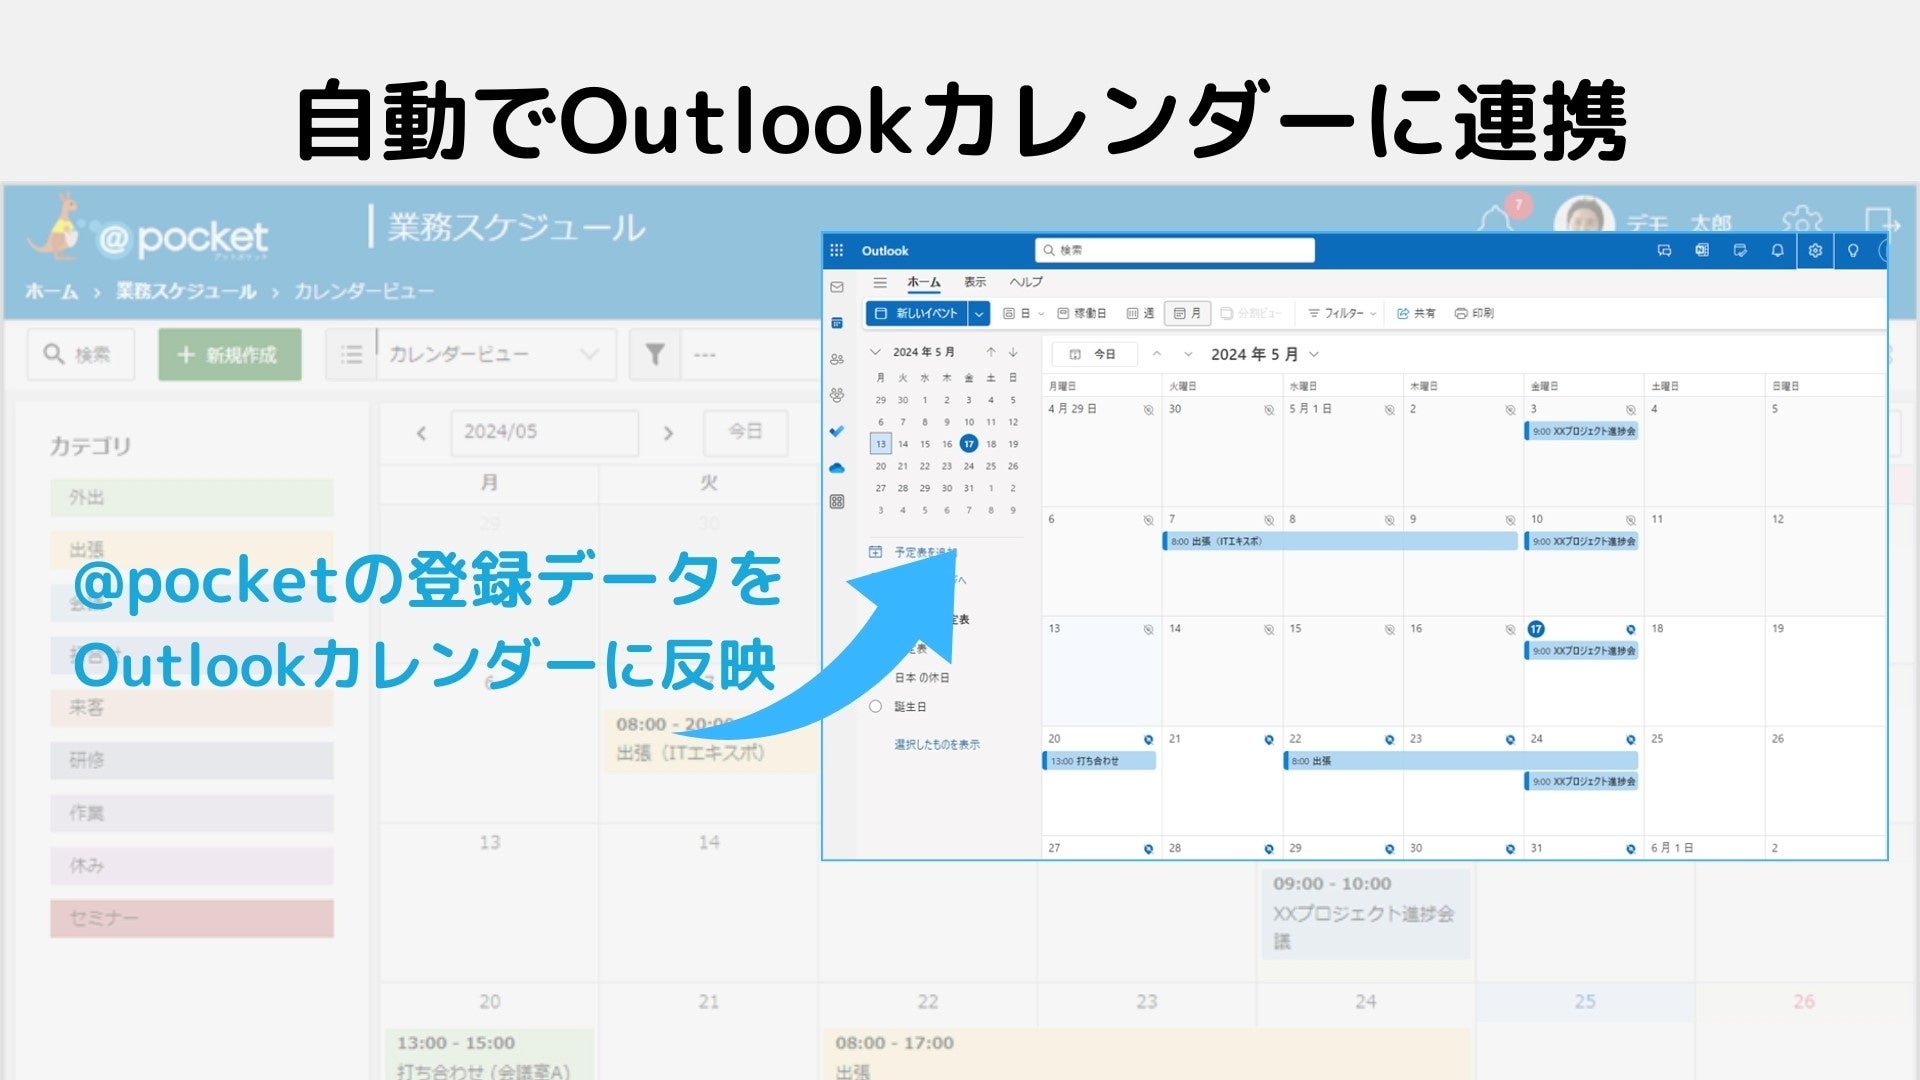Viewport: 1920px width, 1080px height.
Task: Toggle the Outlook navigation hamburger menu
Action: coord(880,283)
